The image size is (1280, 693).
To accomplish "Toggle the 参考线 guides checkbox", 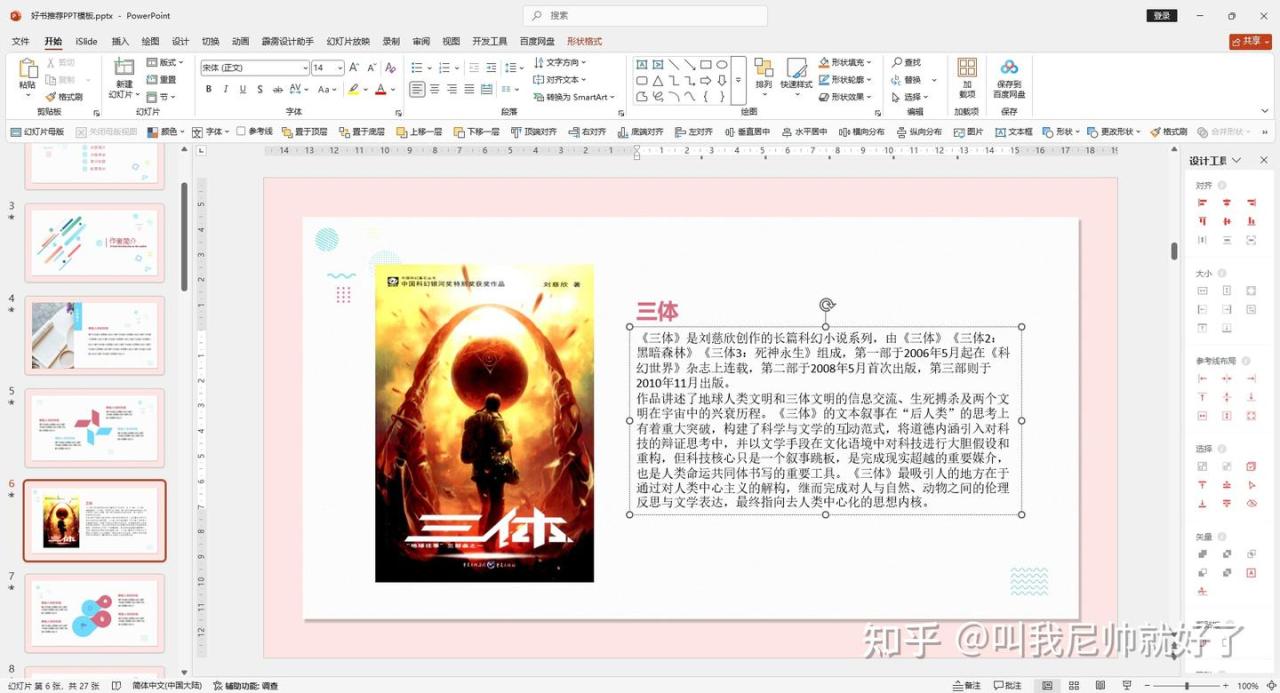I will [x=241, y=132].
